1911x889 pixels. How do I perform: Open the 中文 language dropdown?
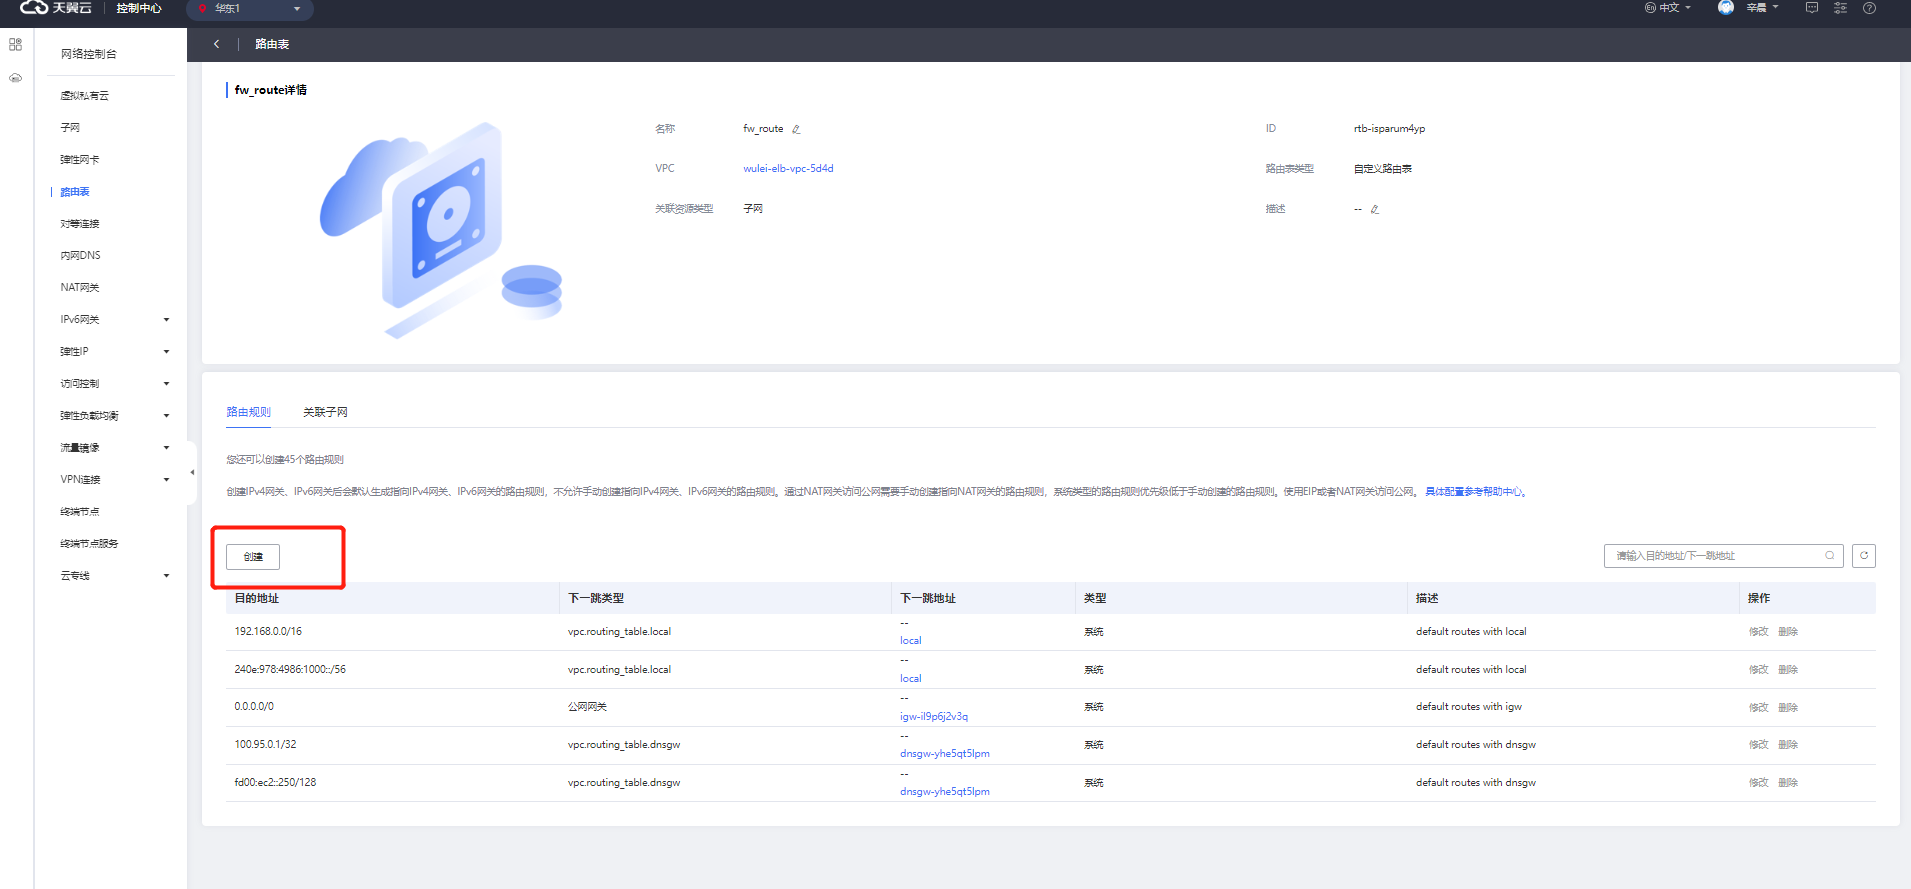(1668, 8)
